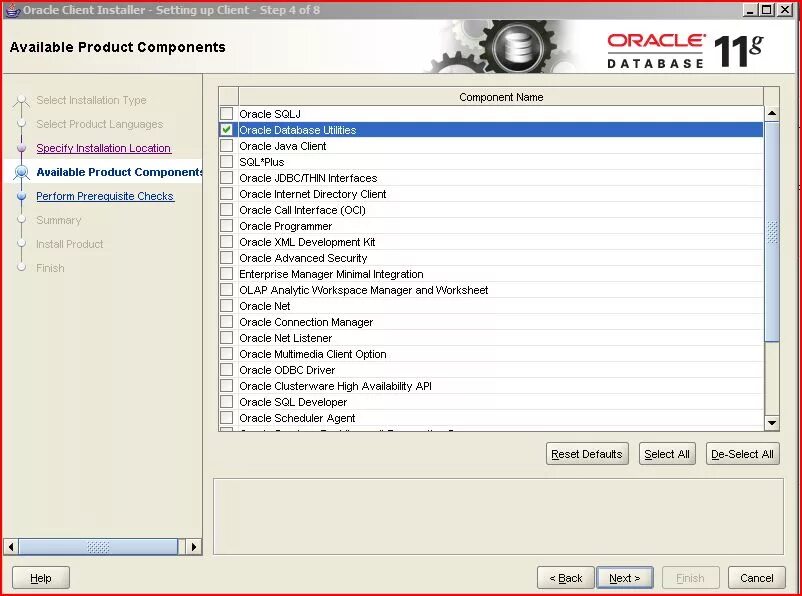Close the Oracle Client Installer window
The width and height of the screenshot is (802, 596).
[x=785, y=10]
